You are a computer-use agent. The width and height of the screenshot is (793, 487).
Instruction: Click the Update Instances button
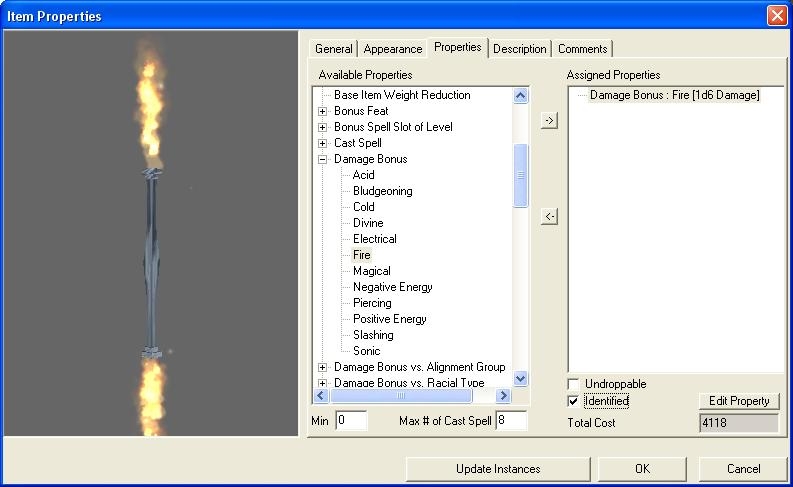click(x=498, y=469)
